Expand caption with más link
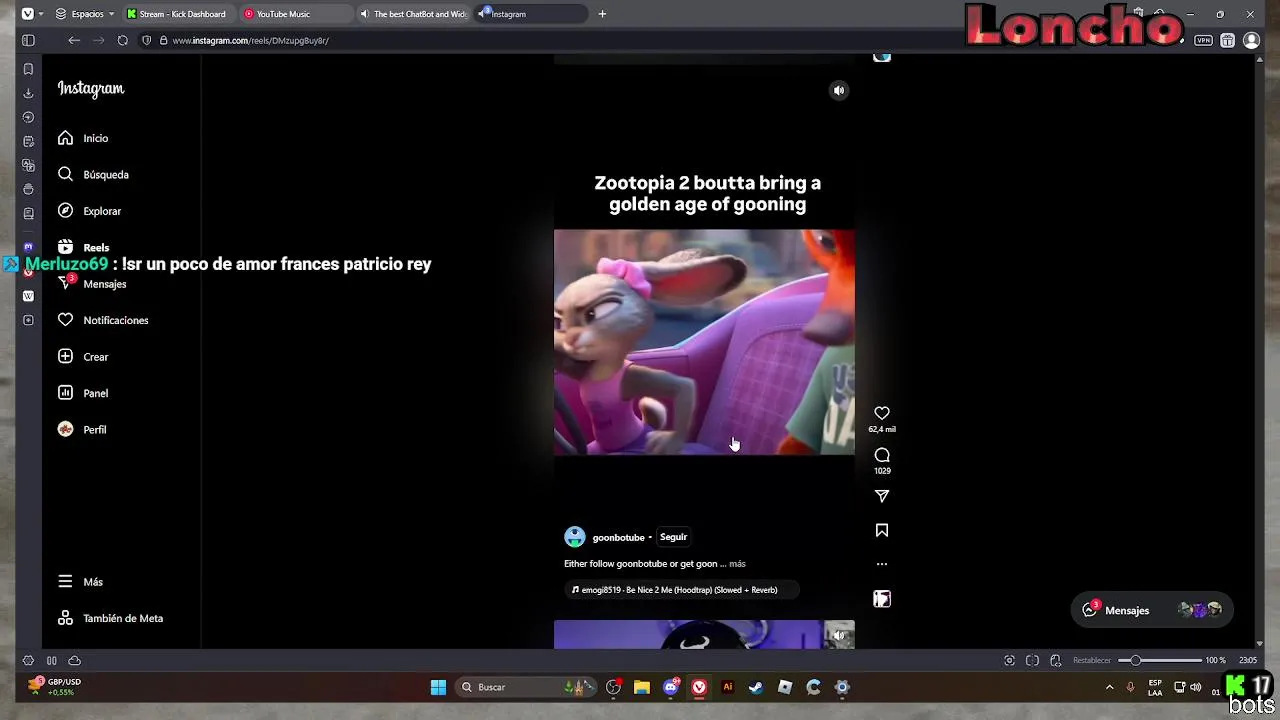Screen dimensions: 1280x720 point(737,564)
